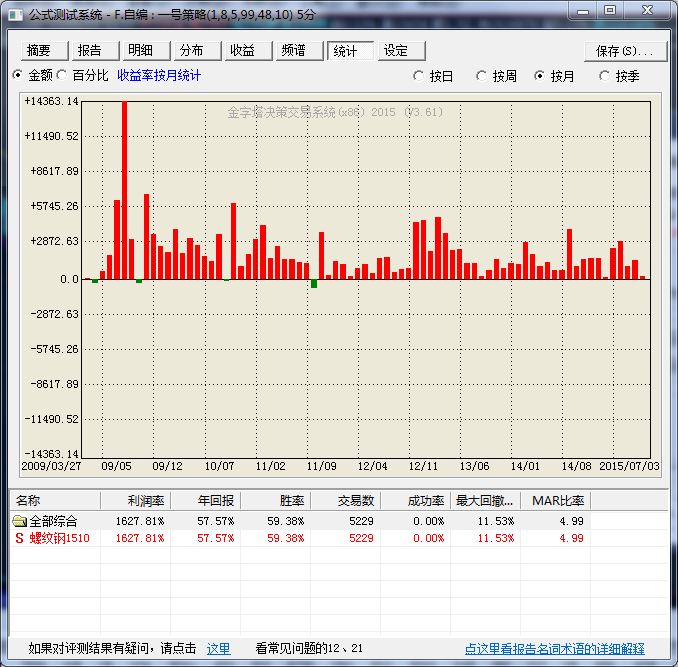The image size is (678, 667).
Task: Click the 这里 help link
Action: [218, 649]
